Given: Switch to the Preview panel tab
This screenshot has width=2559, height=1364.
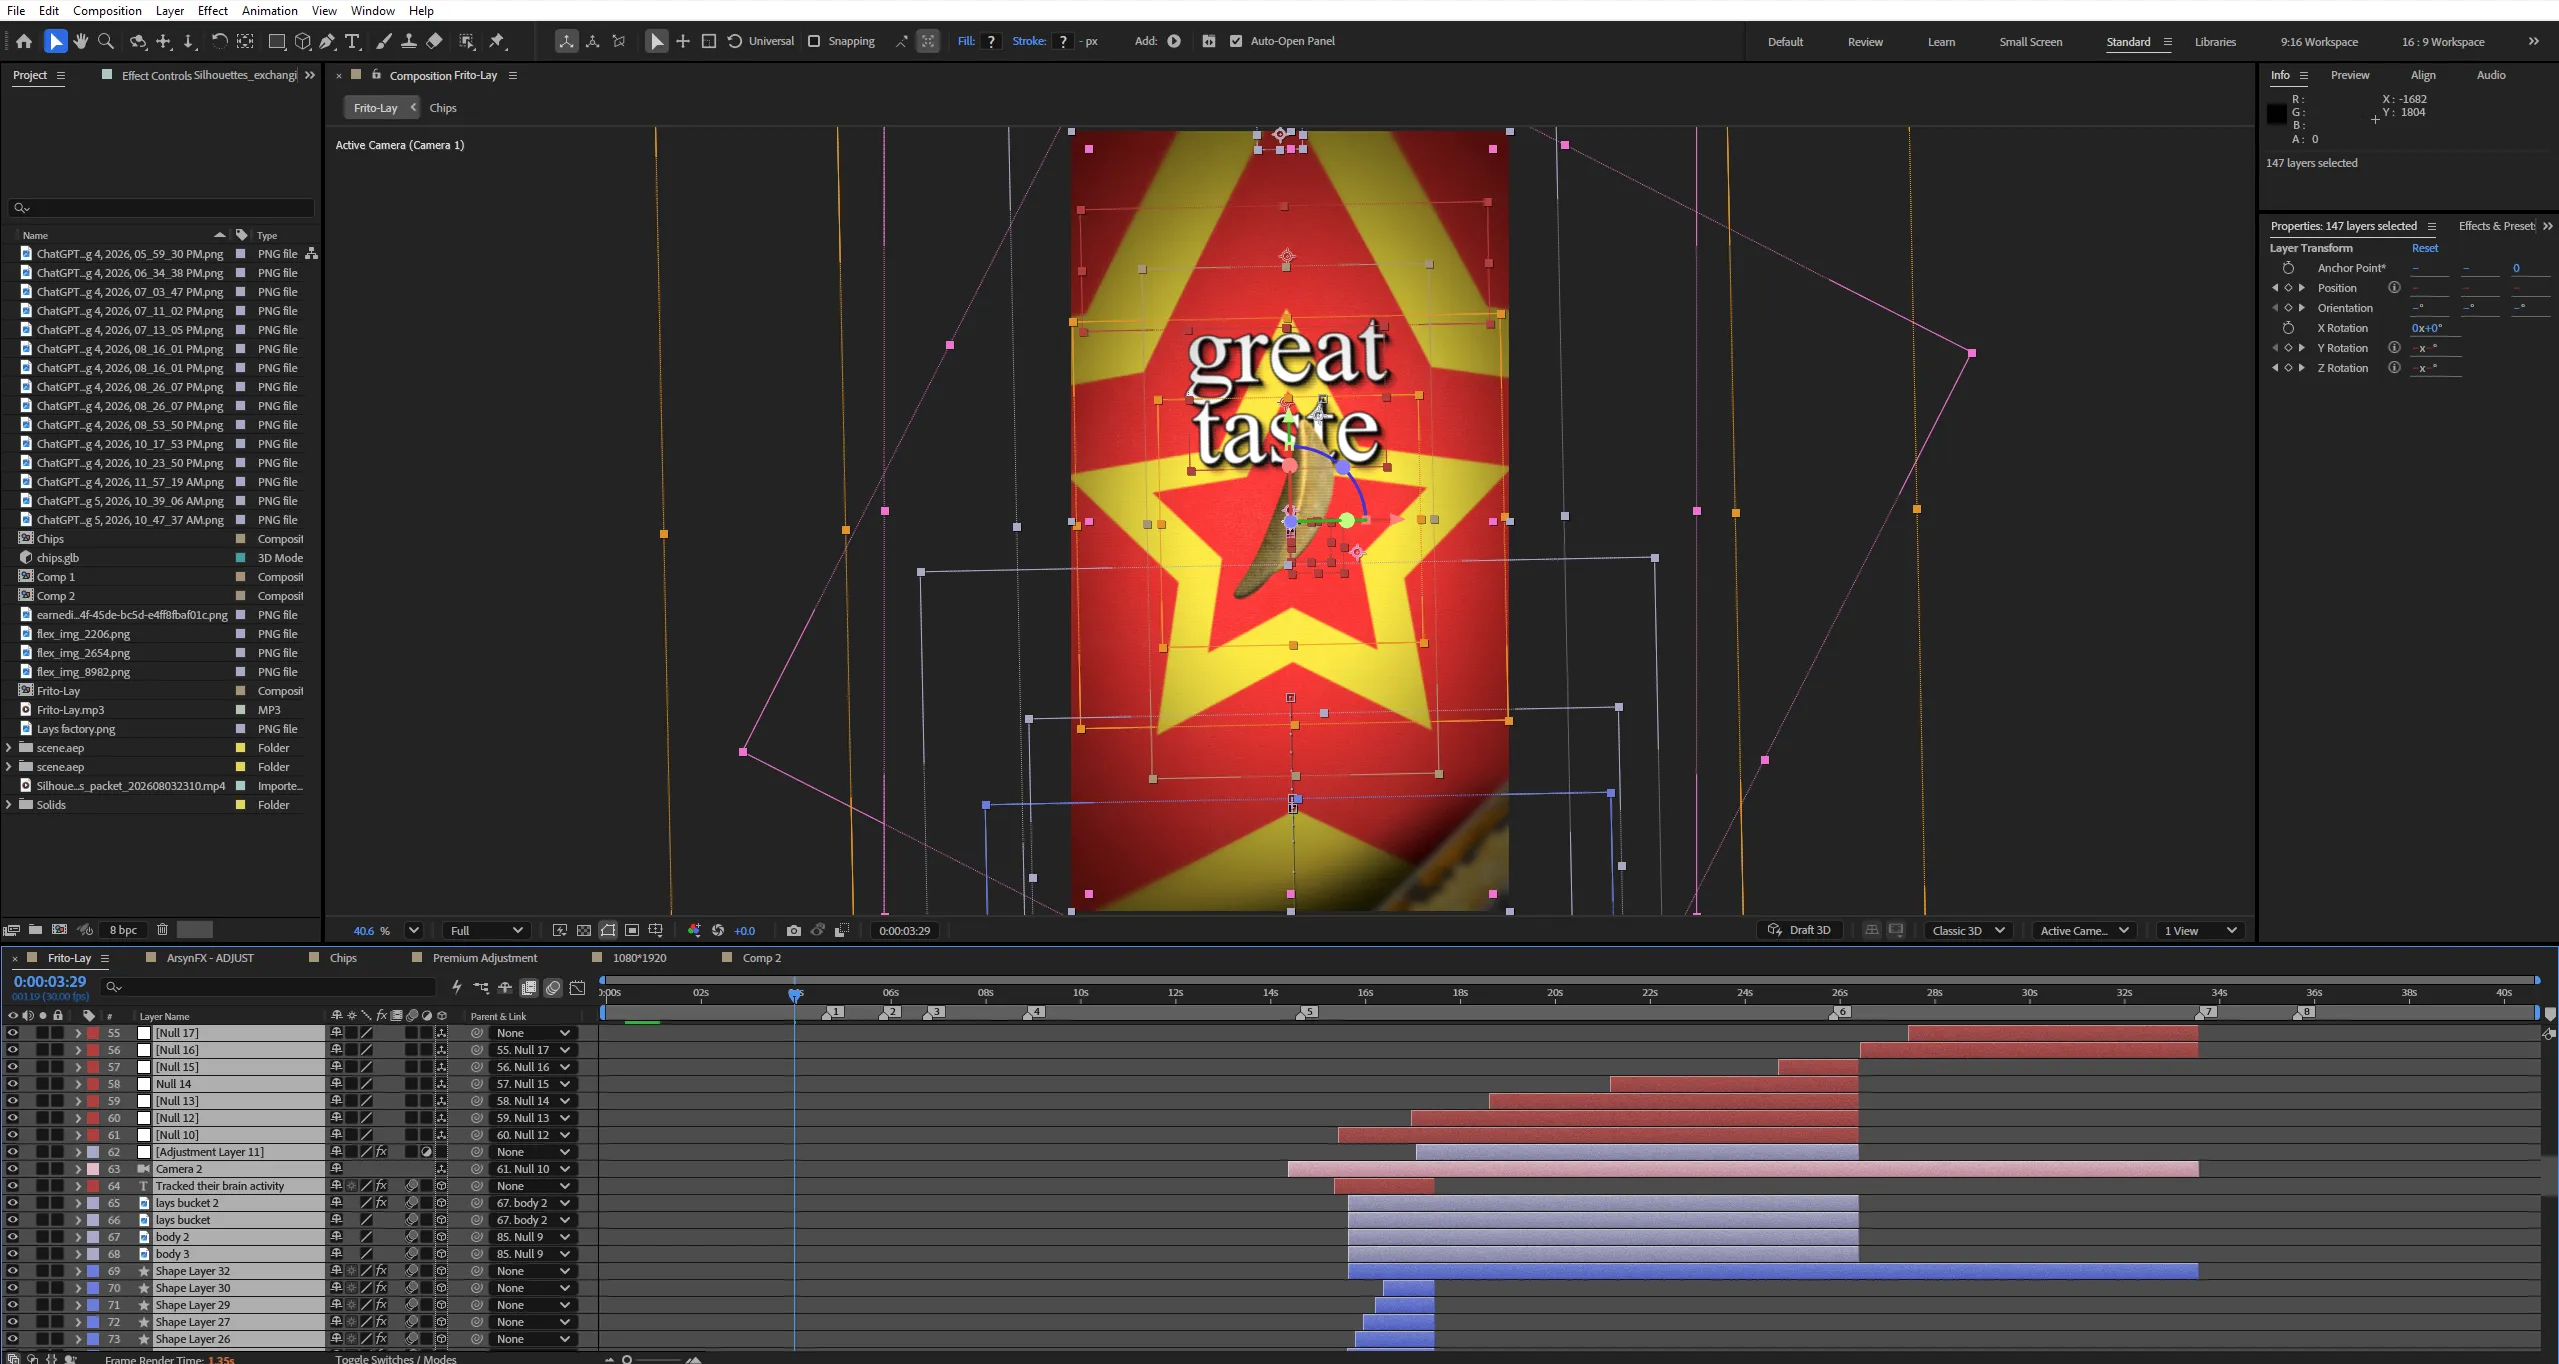Looking at the screenshot, I should point(2350,75).
